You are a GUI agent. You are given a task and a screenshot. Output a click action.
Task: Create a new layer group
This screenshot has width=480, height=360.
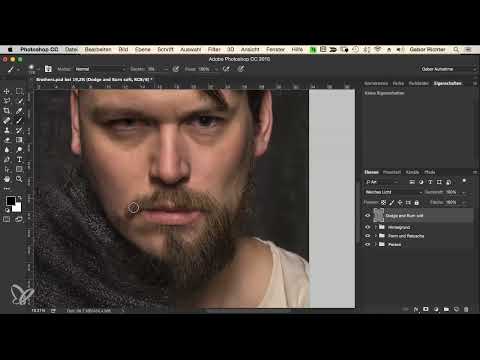446,309
